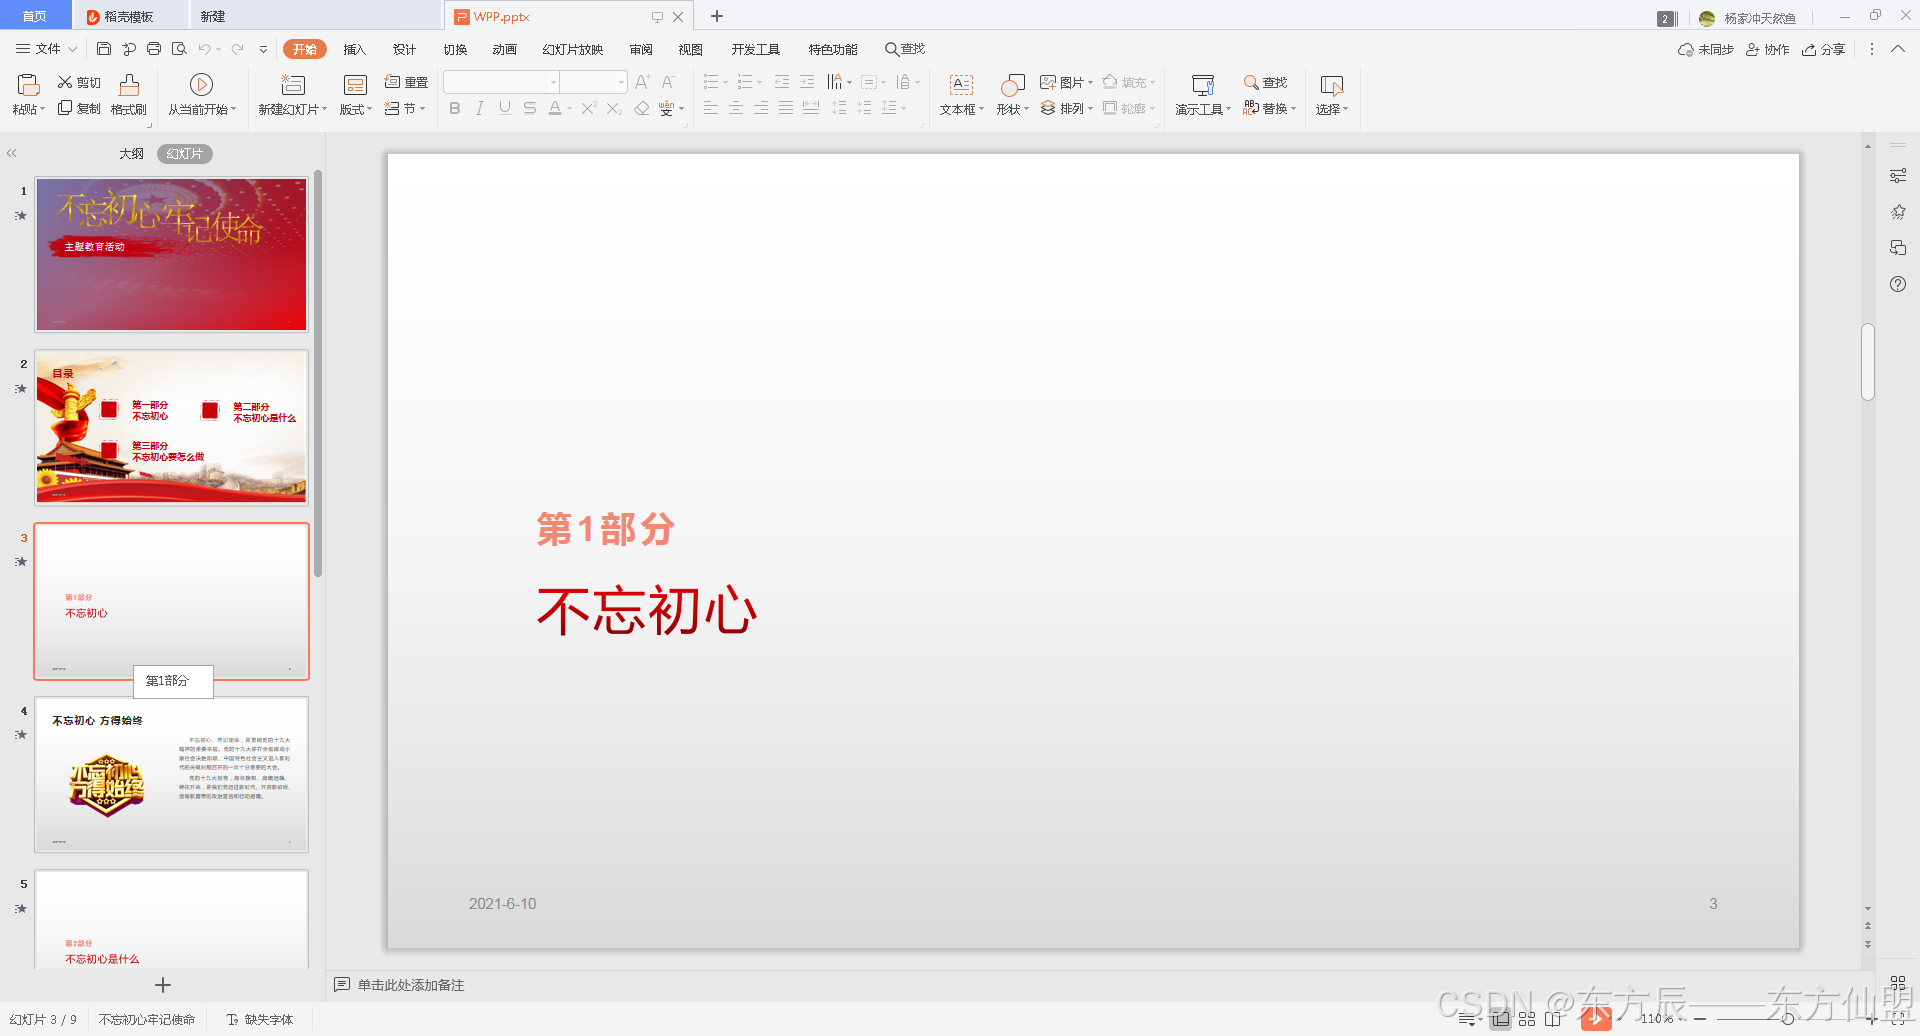Viewport: 1920px width, 1036px height.
Task: Toggle notes pane icon in status bar
Action: pyautogui.click(x=1467, y=1019)
